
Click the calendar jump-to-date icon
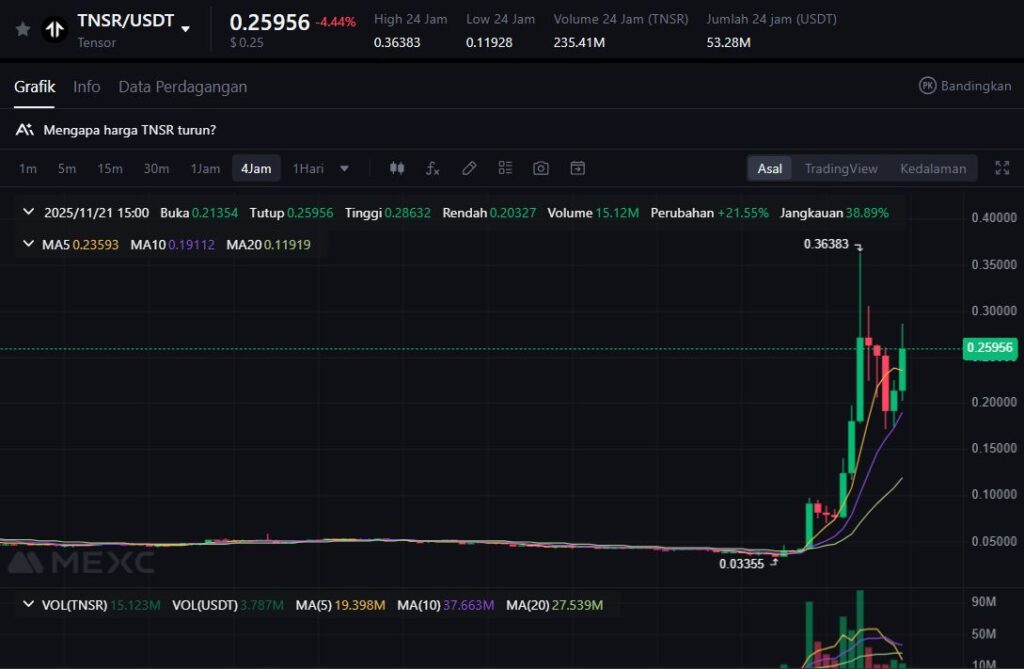coord(577,168)
